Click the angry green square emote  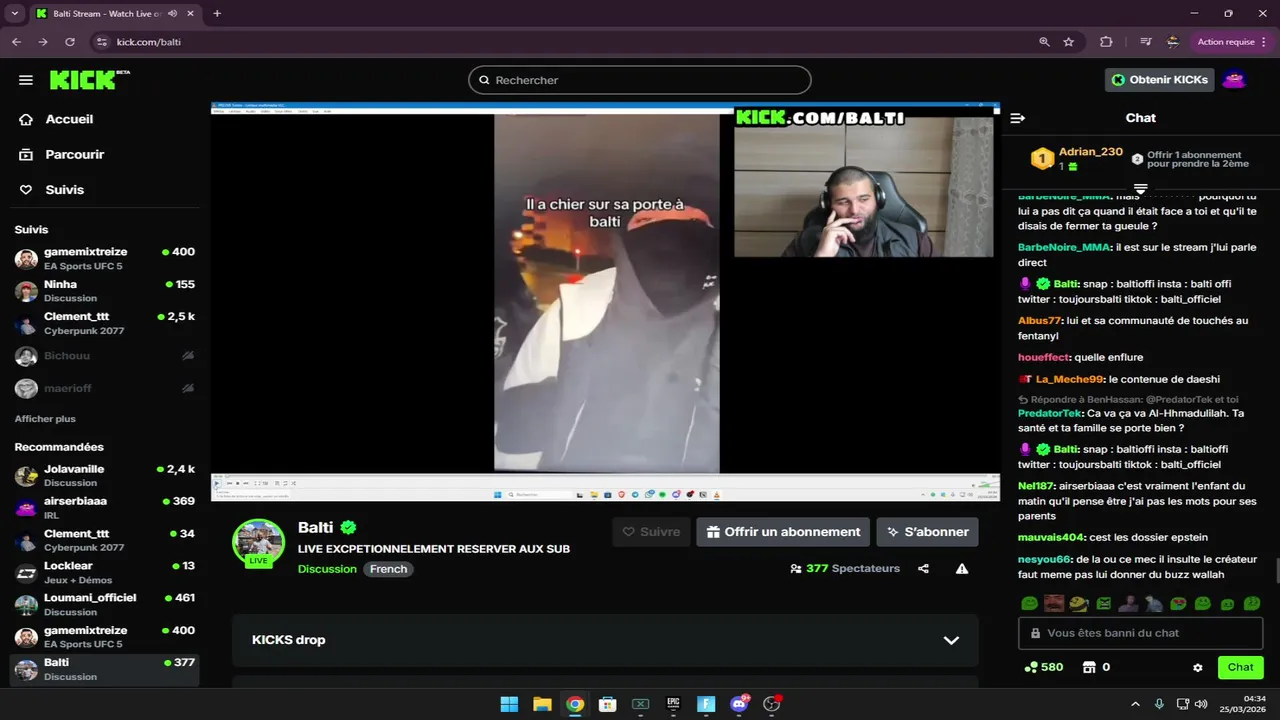(x=1103, y=603)
